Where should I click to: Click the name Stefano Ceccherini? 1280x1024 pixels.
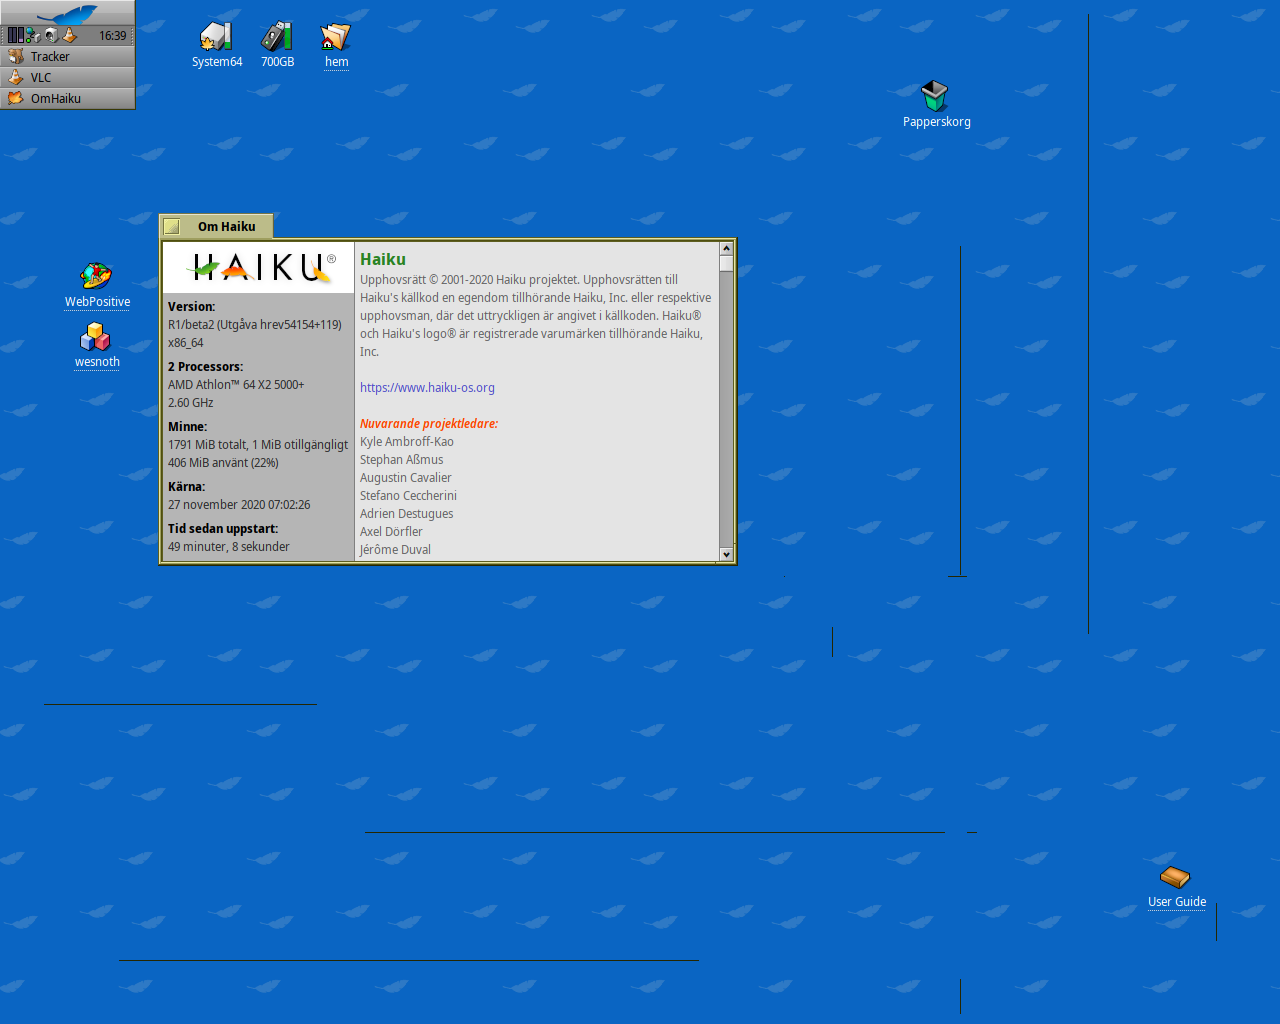pyautogui.click(x=408, y=496)
